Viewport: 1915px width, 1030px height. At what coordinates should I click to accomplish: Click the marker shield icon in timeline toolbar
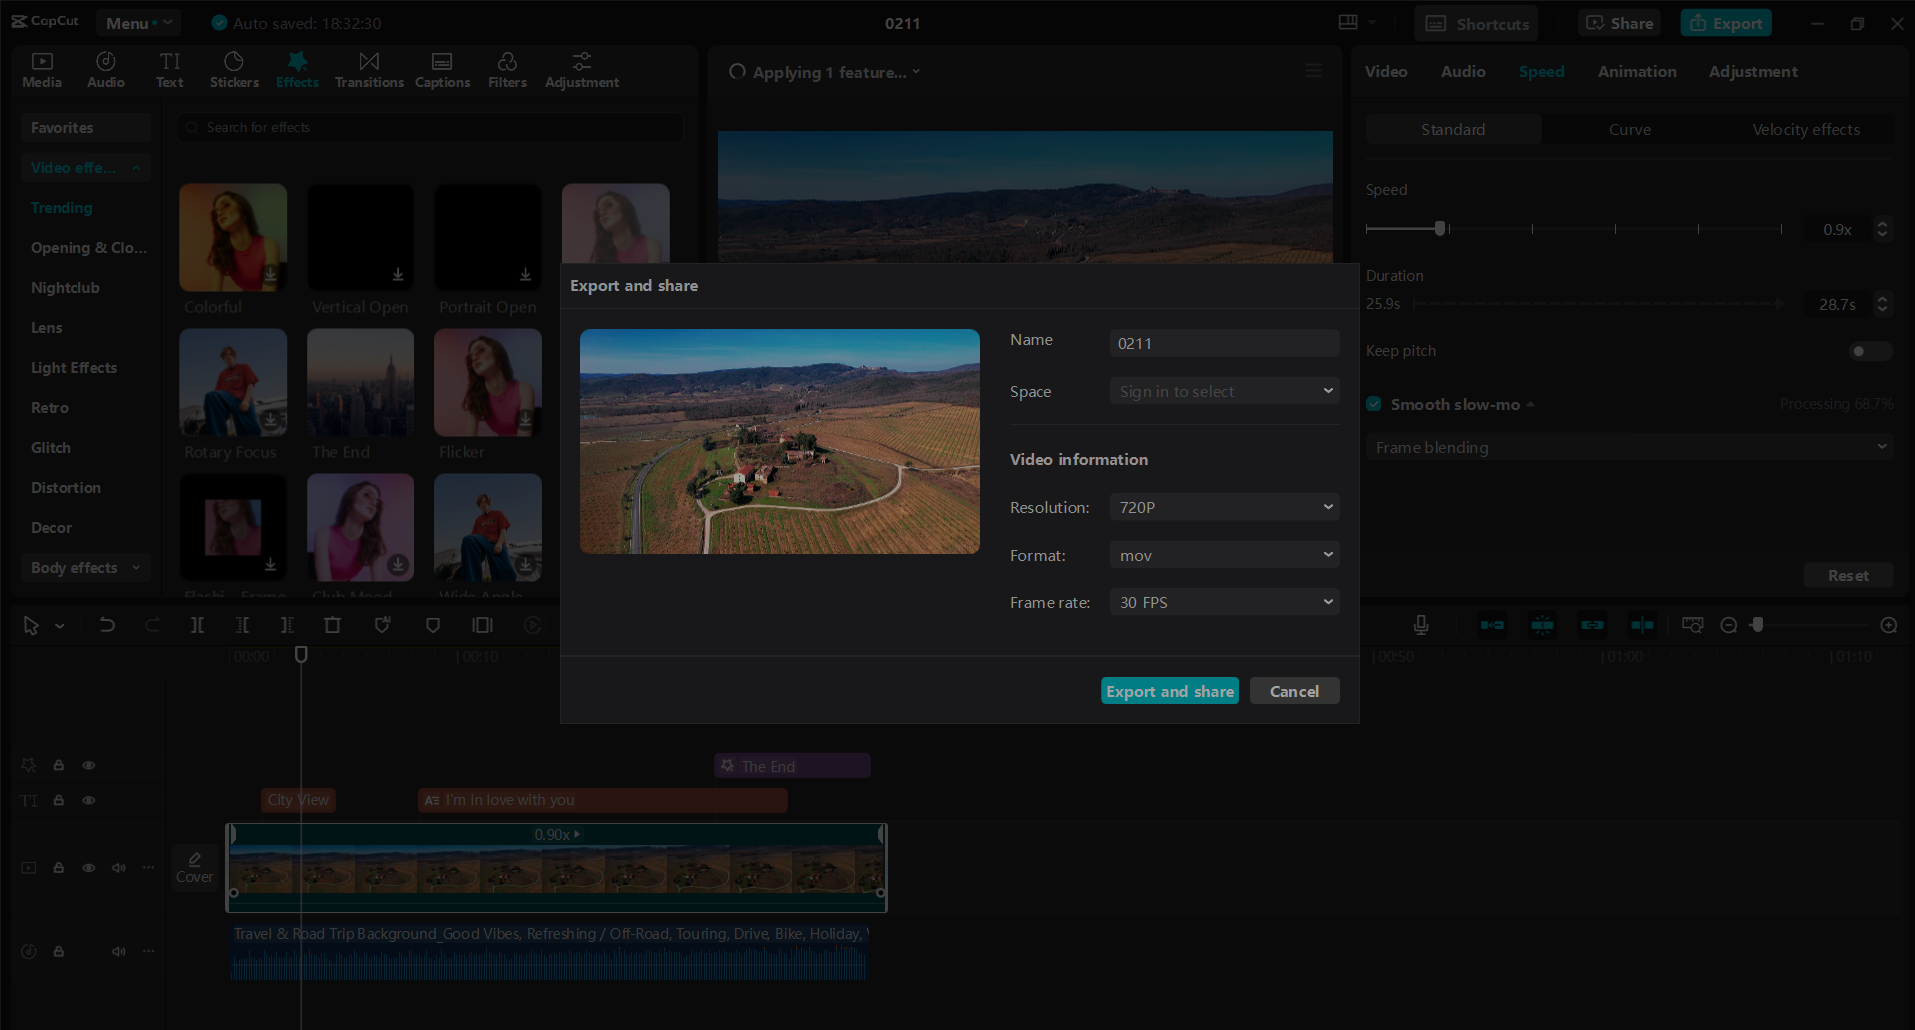(x=433, y=625)
